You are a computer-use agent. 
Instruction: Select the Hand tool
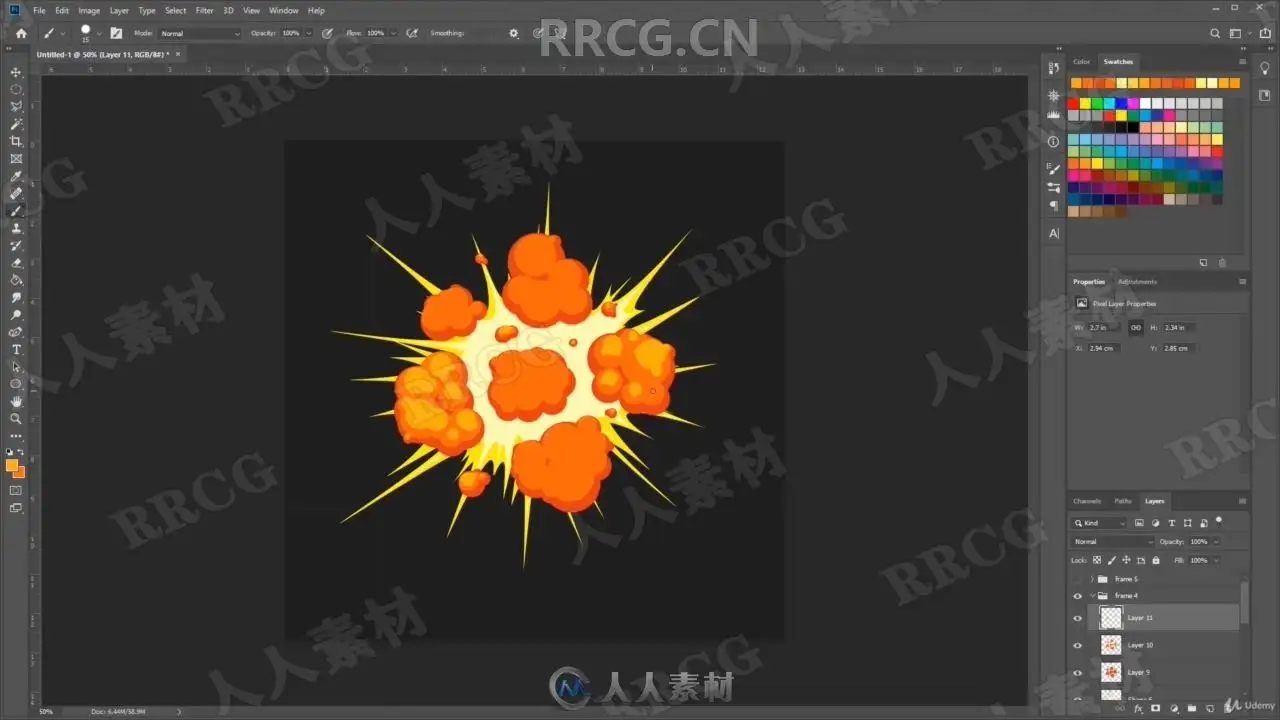point(16,401)
